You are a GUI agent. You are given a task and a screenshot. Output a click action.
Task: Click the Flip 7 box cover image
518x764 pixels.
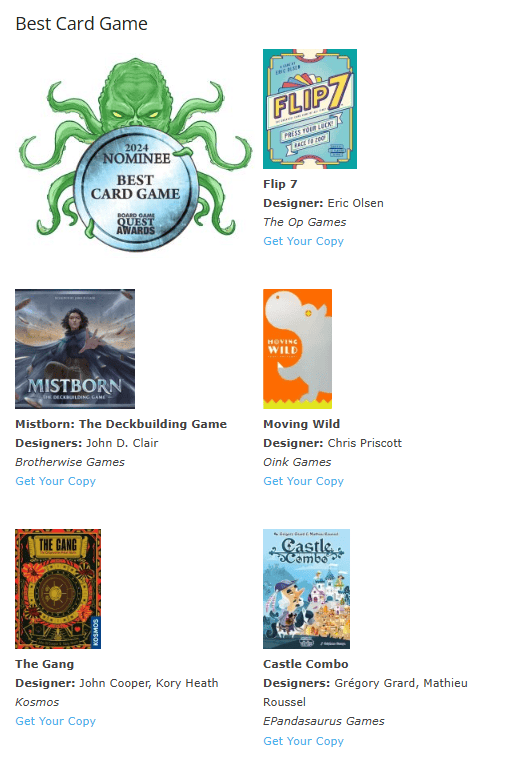(310, 109)
